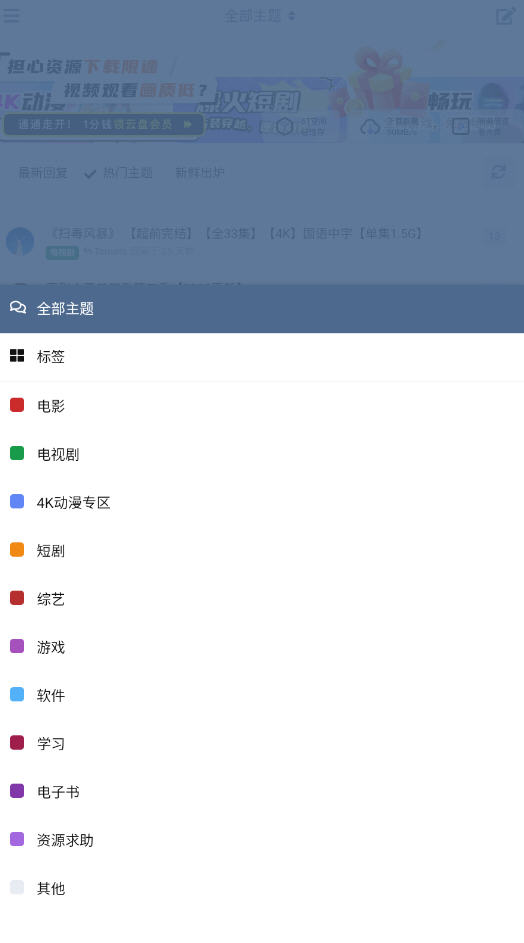Image resolution: width=524 pixels, height=943 pixels.
Task: Switch sorting to 新鲜出炉
Action: click(200, 173)
